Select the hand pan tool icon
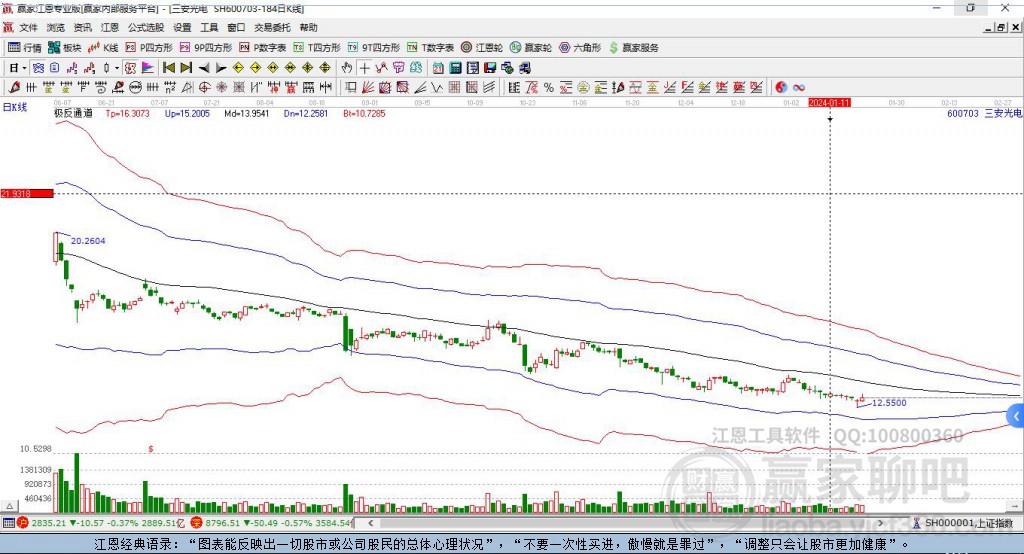The width and height of the screenshot is (1024, 554). [347, 68]
